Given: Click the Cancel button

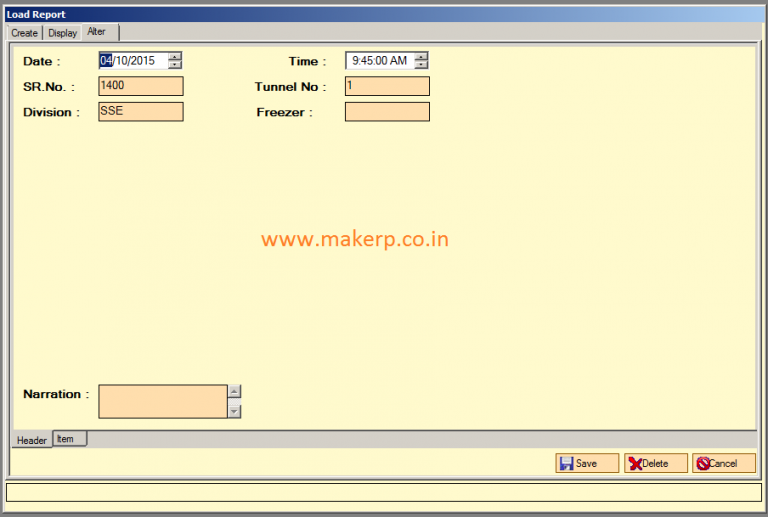Looking at the screenshot, I should tap(723, 463).
